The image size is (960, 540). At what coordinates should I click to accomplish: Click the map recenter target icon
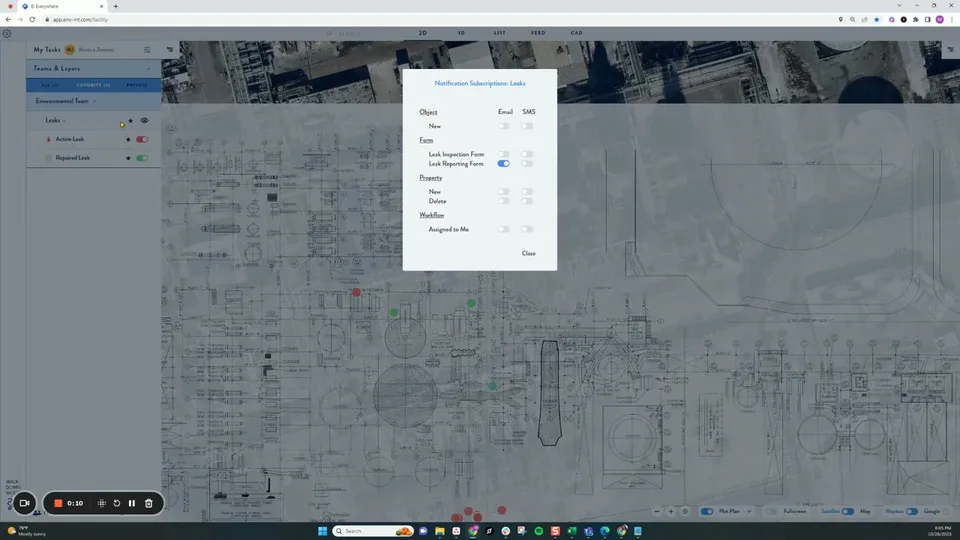685,511
